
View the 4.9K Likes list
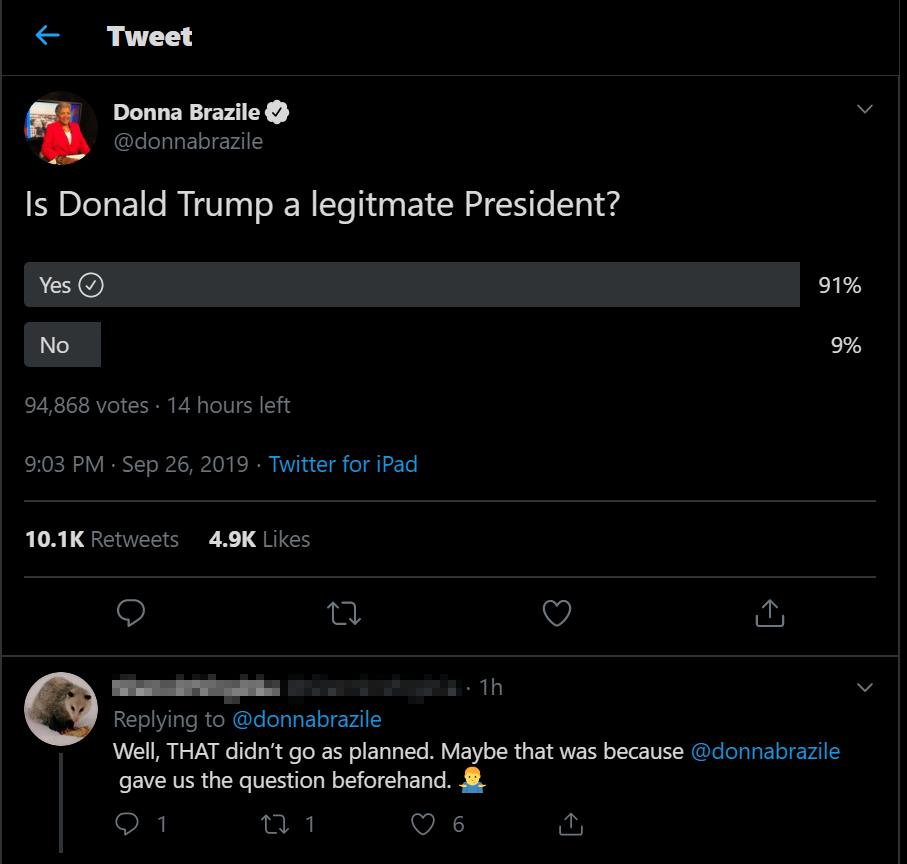tap(259, 539)
